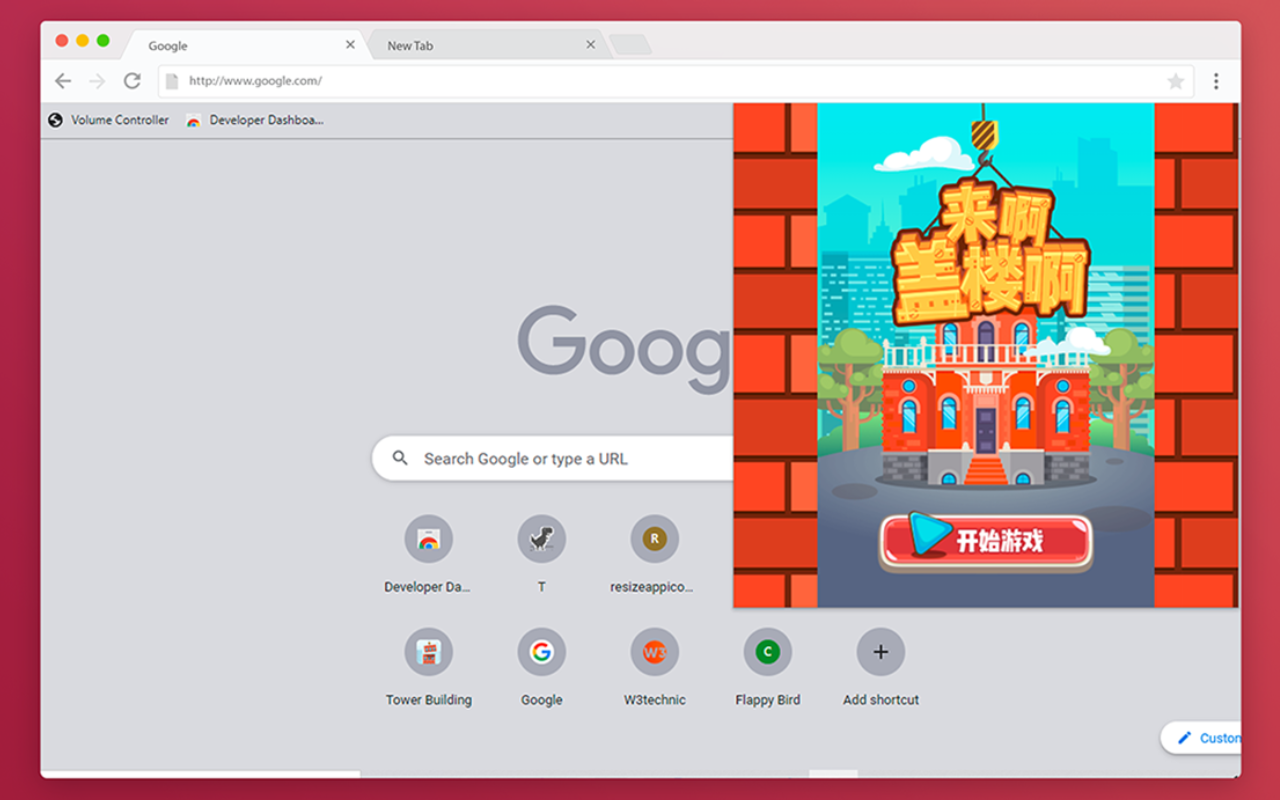Minimize the window with the yellow button
The height and width of the screenshot is (800, 1280).
(x=82, y=40)
